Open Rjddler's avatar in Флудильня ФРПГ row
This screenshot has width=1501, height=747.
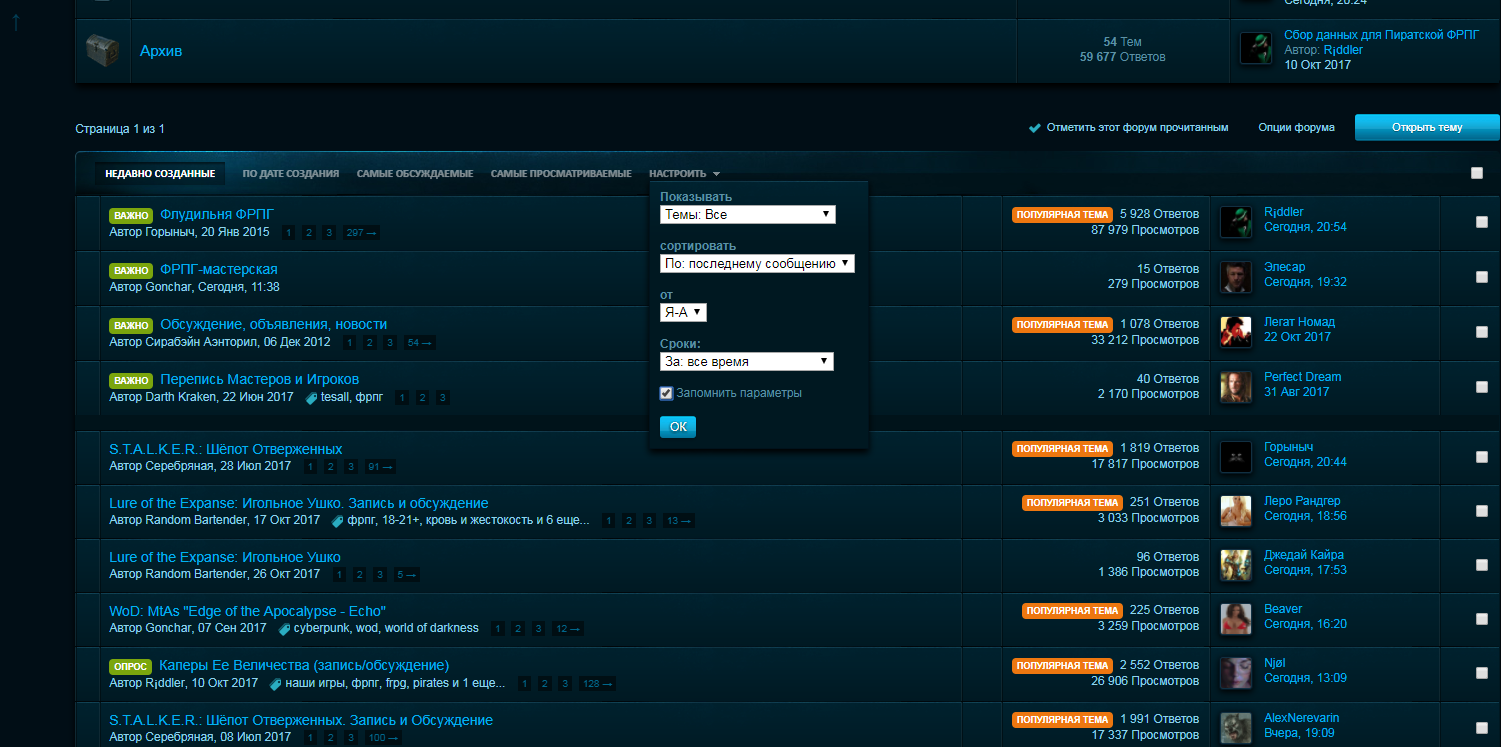click(x=1236, y=222)
